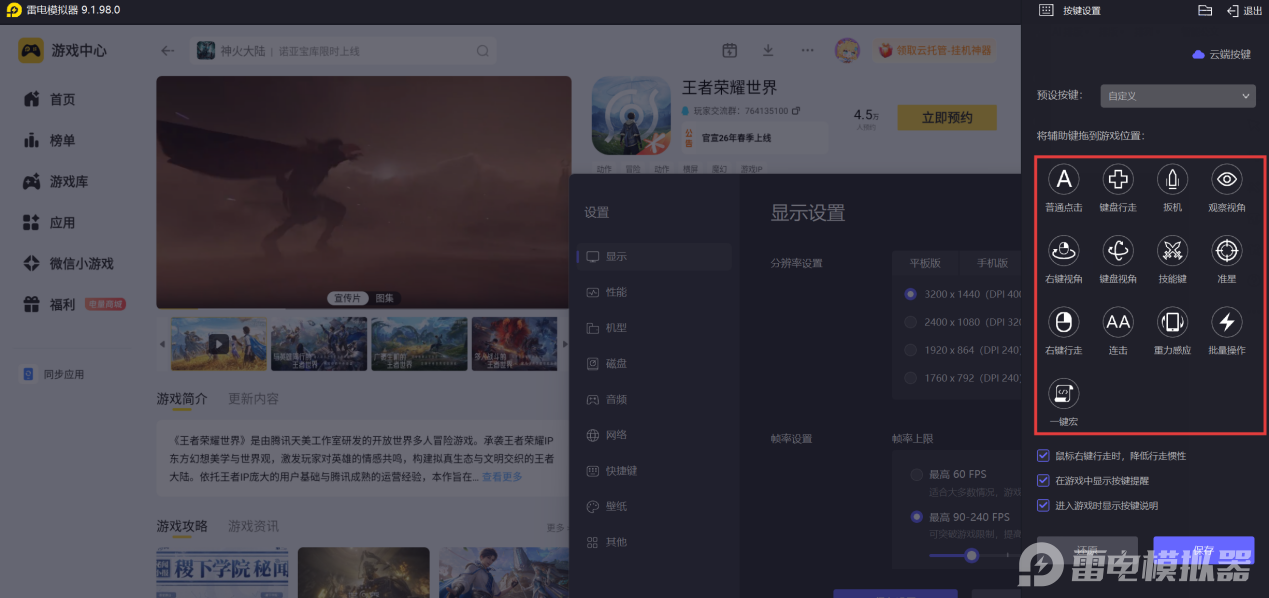Viewport: 1269px width, 598px height.
Task: Choose the 观察视角 eye icon
Action: [x=1227, y=180]
